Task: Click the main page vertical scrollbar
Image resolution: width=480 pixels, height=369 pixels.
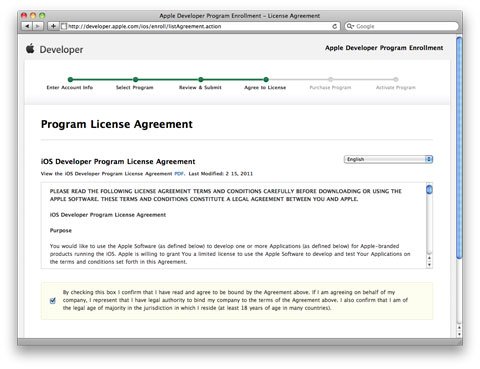Action: tap(459, 147)
